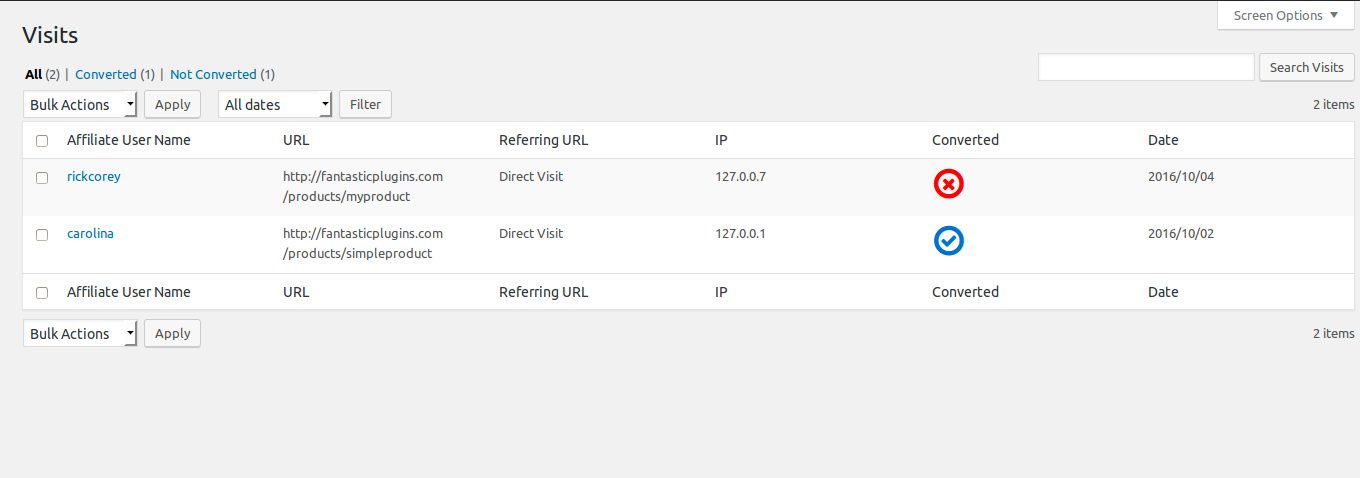Open the rickcorey affiliate link

(94, 176)
